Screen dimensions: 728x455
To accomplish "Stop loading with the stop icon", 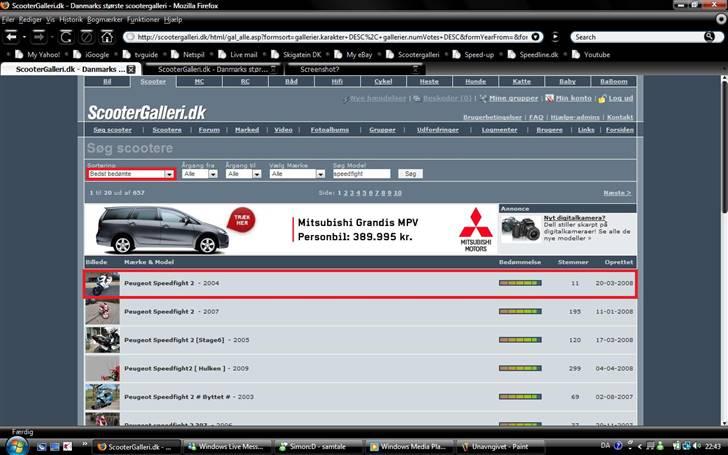I will pyautogui.click(x=87, y=36).
